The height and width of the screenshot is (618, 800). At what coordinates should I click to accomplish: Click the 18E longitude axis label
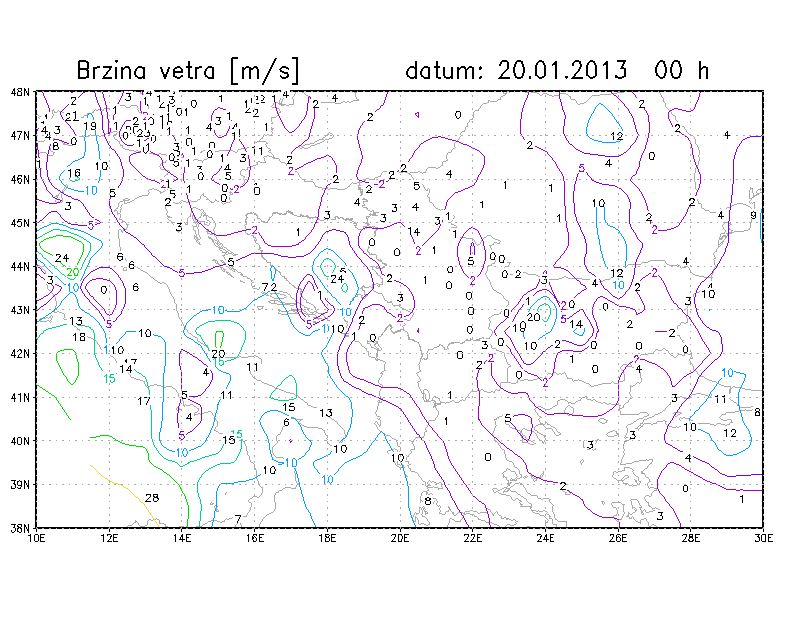327,538
